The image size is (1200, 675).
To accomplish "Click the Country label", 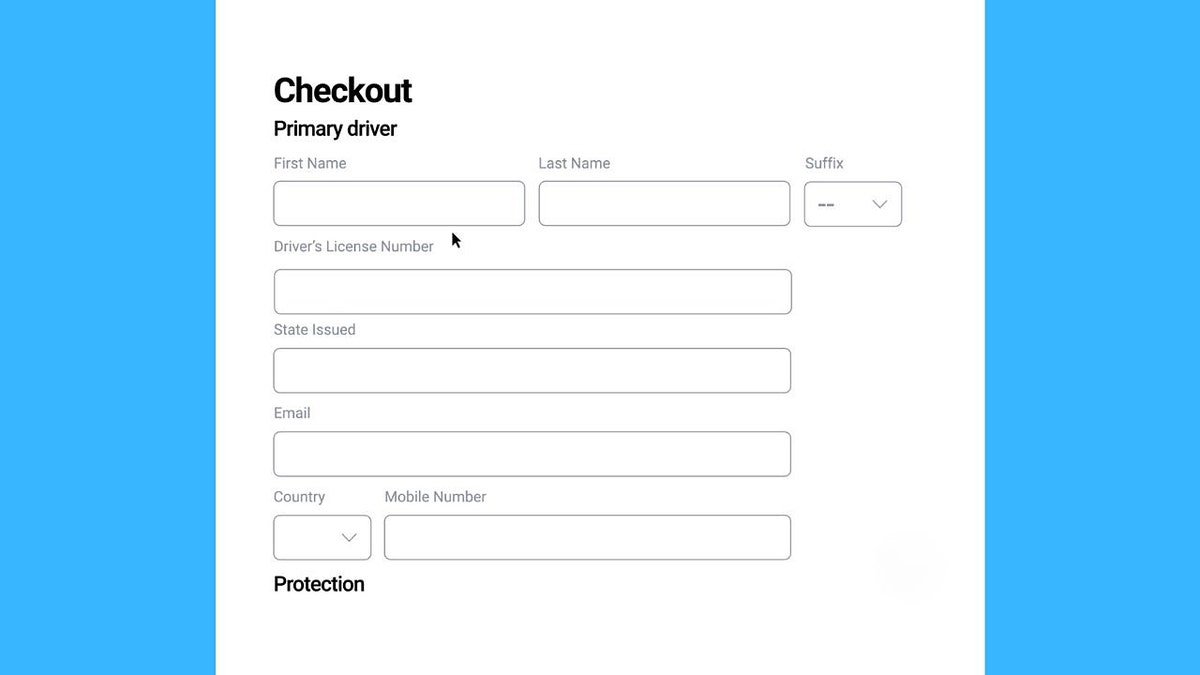I will [299, 496].
